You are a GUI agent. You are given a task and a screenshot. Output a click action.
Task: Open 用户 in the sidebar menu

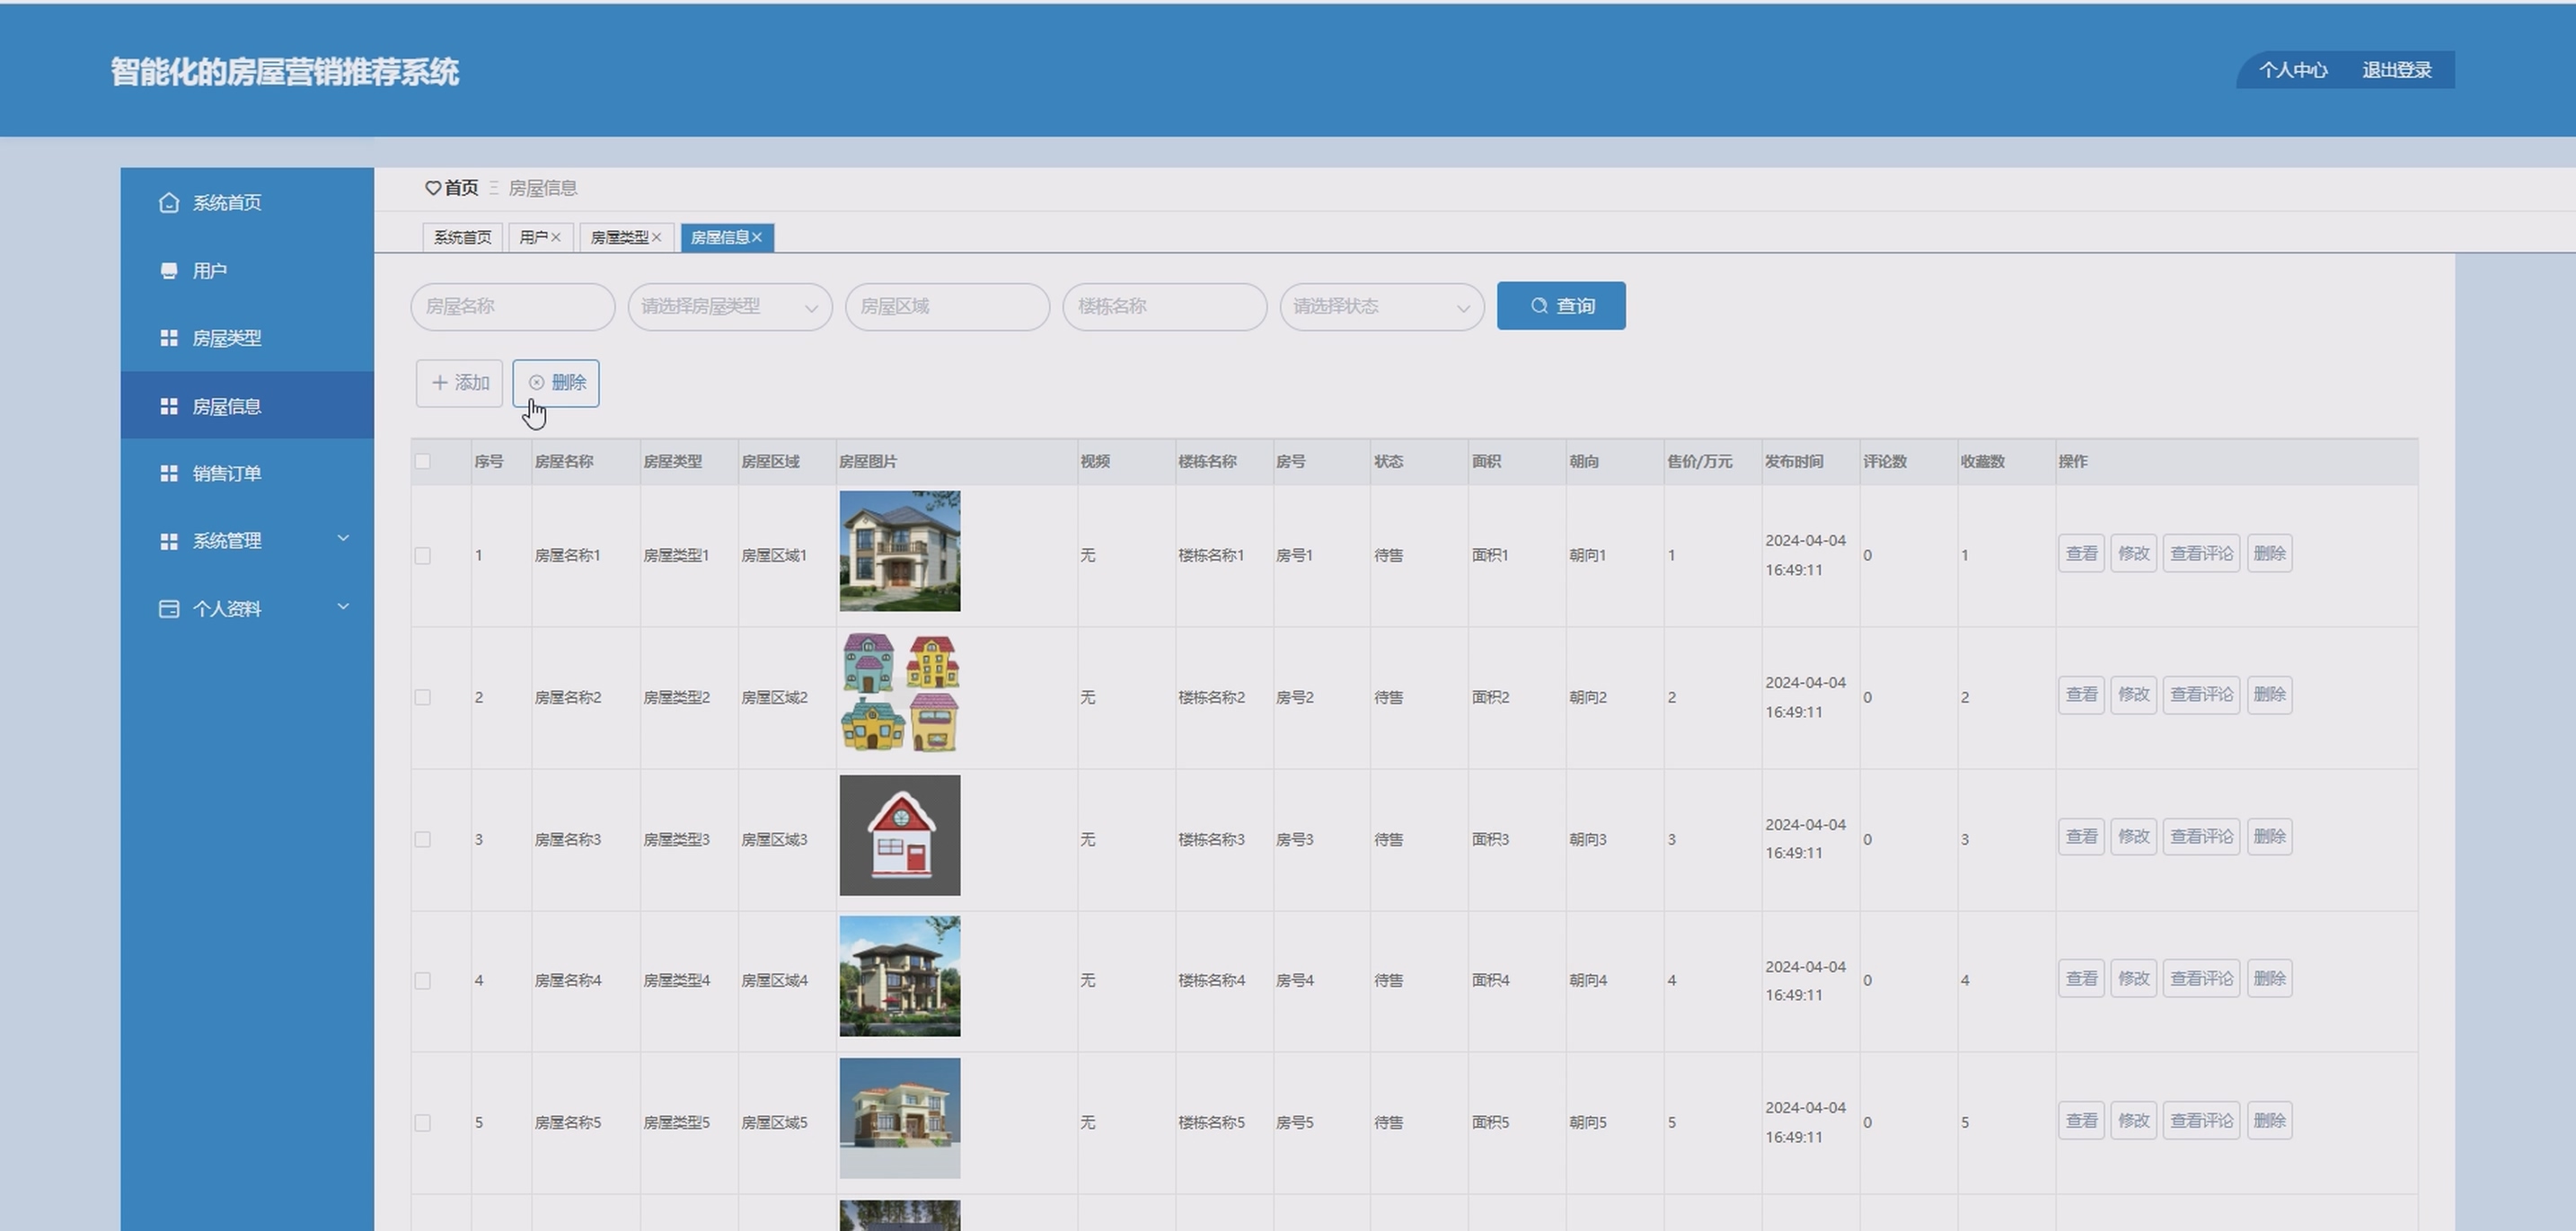(247, 271)
